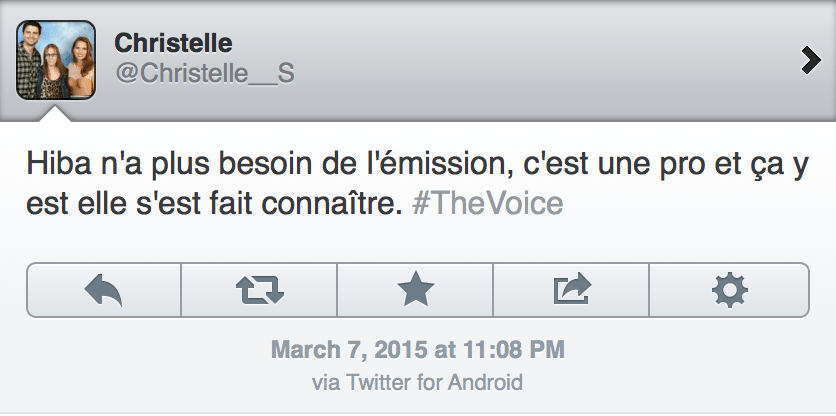The height and width of the screenshot is (416, 836).
Task: Click the display name Christelle
Action: (x=173, y=43)
